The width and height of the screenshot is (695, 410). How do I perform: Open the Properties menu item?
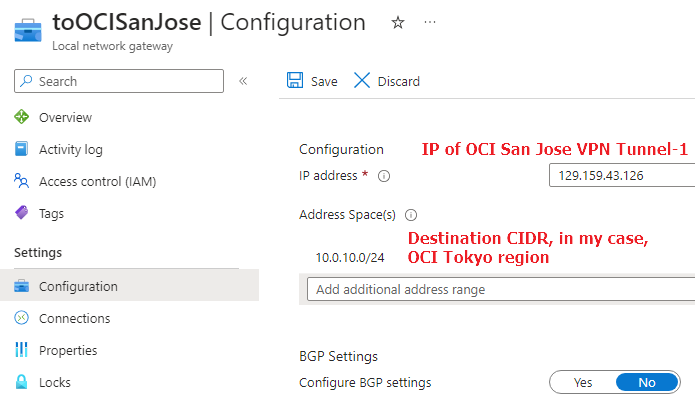pos(68,350)
